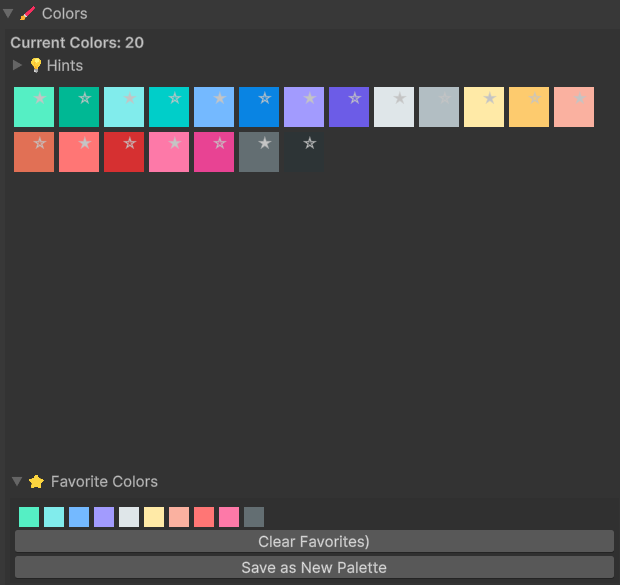This screenshot has height=585, width=620.
Task: Unstar the coral color in the second row
Action: [85, 143]
